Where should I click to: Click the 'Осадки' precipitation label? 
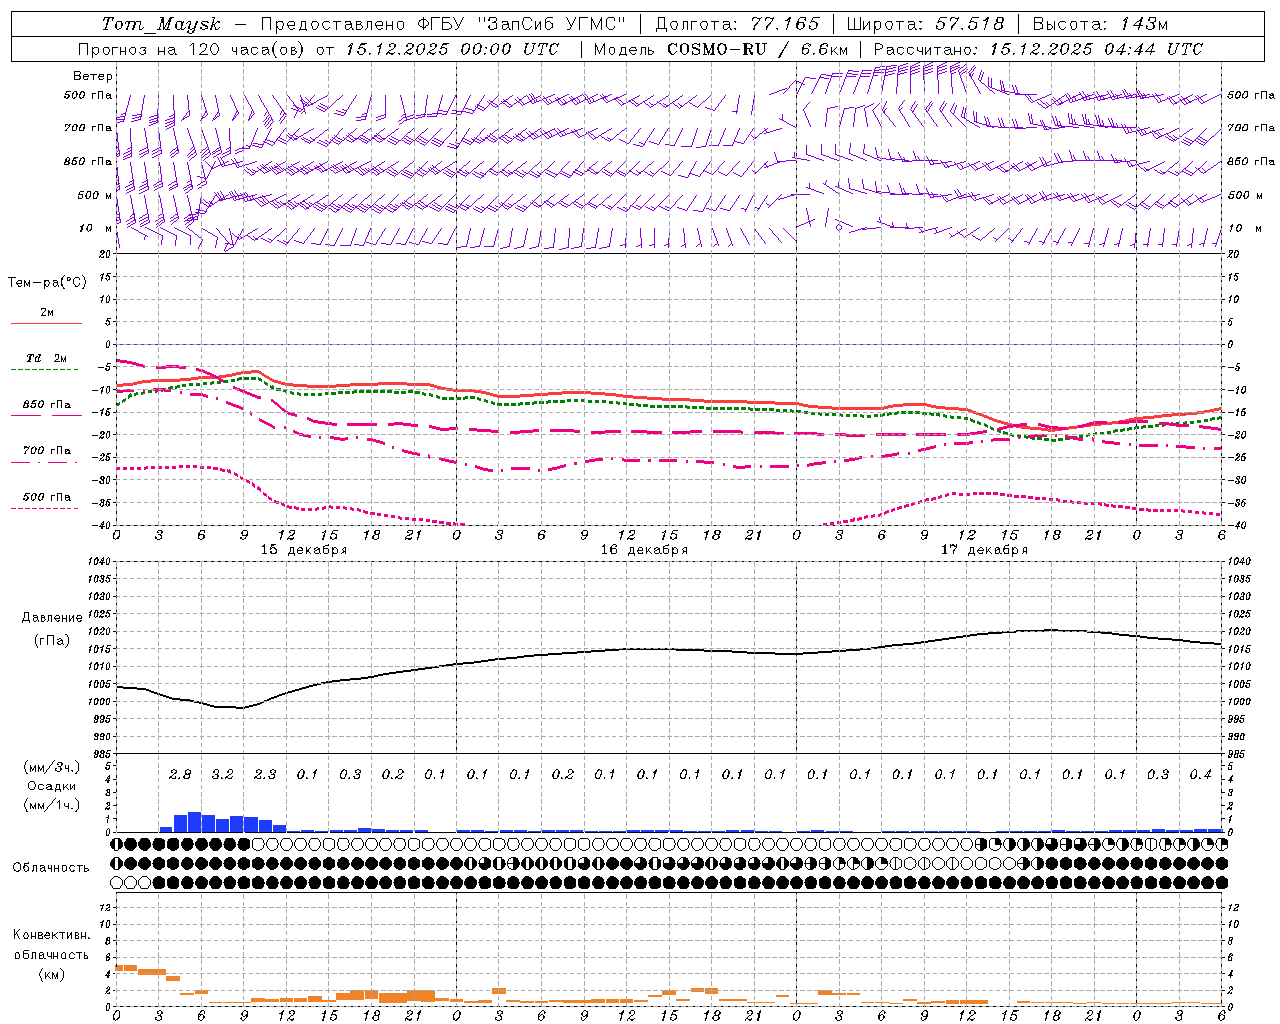click(x=51, y=786)
